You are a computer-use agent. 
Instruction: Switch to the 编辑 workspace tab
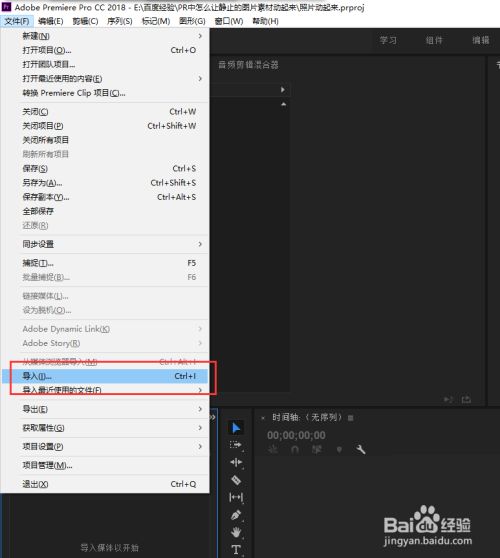coord(481,41)
